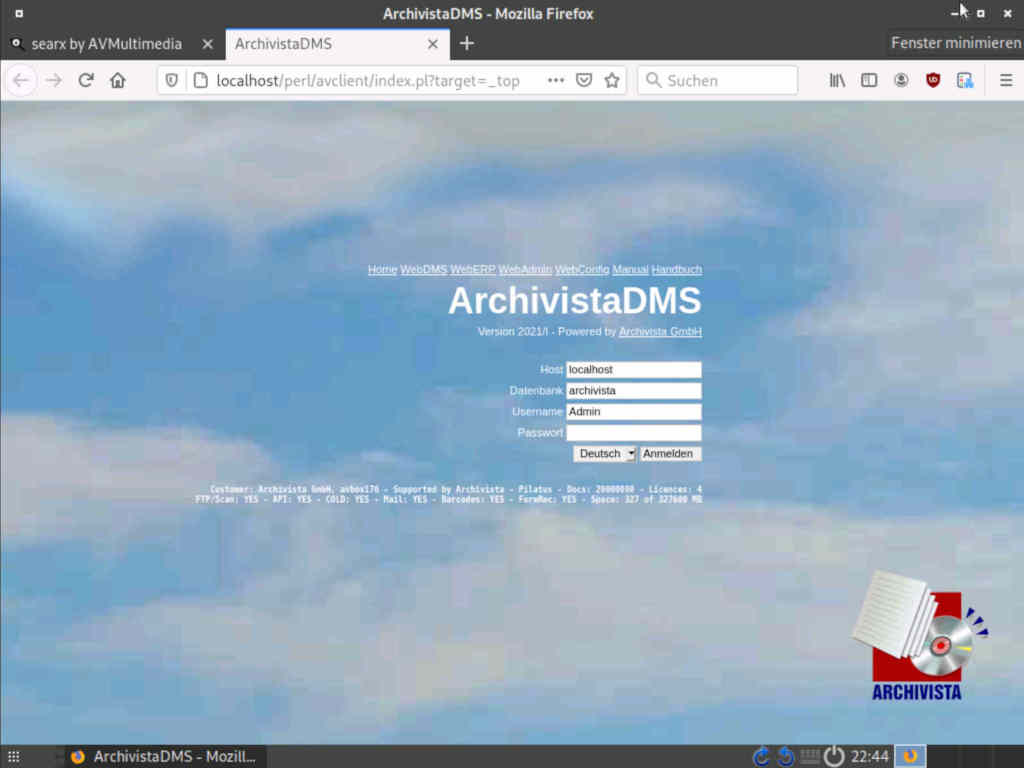
Task: Open the Firefox library icon
Action: [837, 81]
